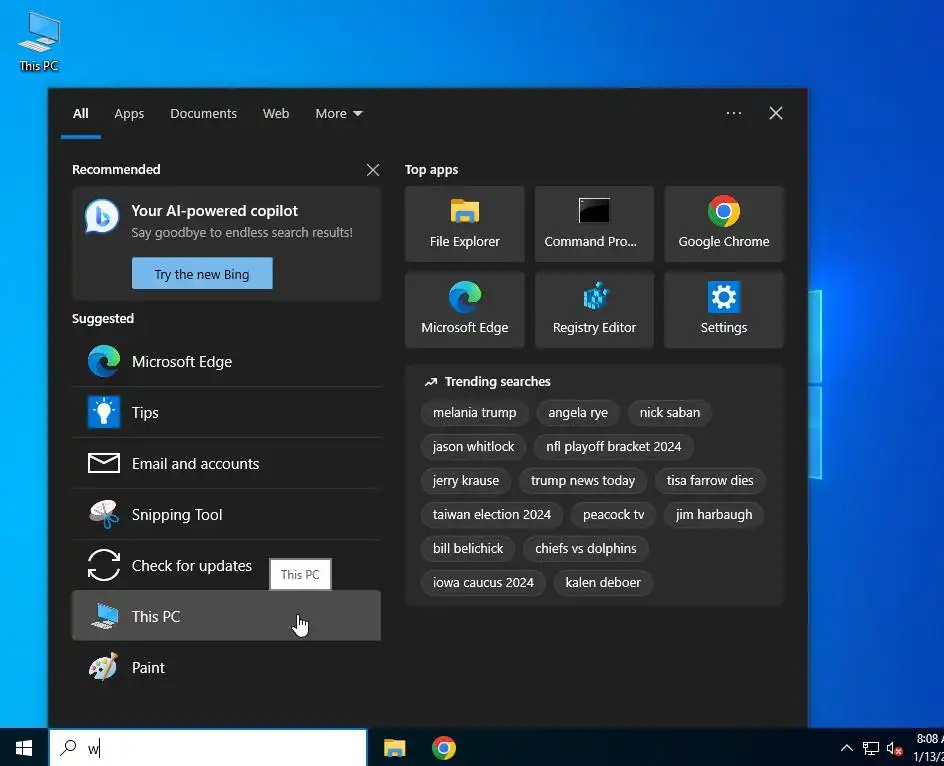
Task: Open File Explorer from Top apps
Action: coord(464,224)
